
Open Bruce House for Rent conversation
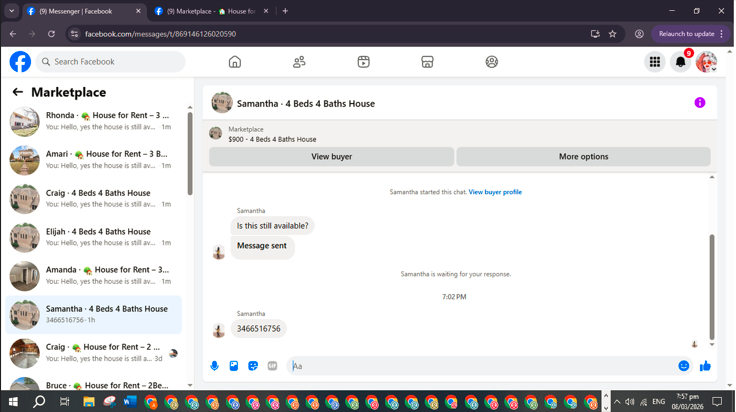93,385
